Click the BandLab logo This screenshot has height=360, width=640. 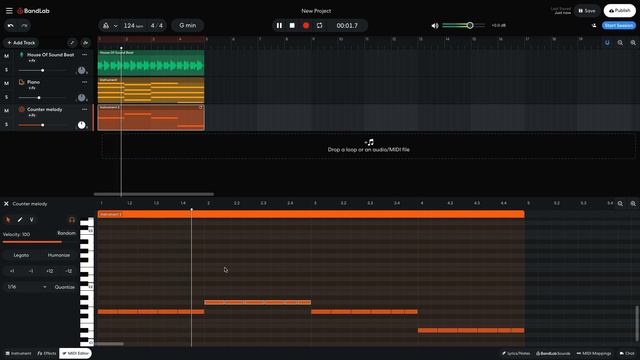[33, 11]
